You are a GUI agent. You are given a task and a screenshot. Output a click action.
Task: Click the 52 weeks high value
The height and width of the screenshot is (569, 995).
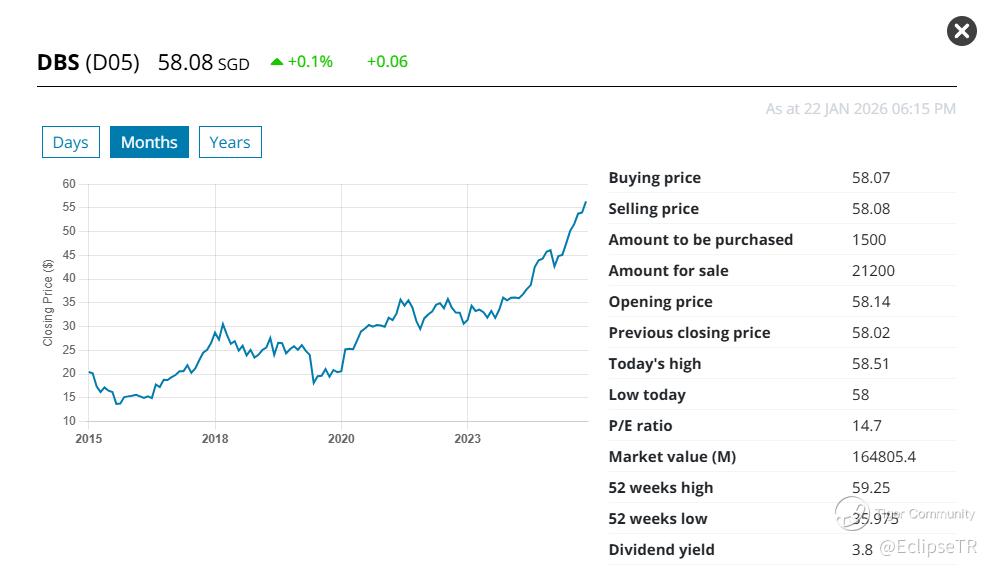871,488
